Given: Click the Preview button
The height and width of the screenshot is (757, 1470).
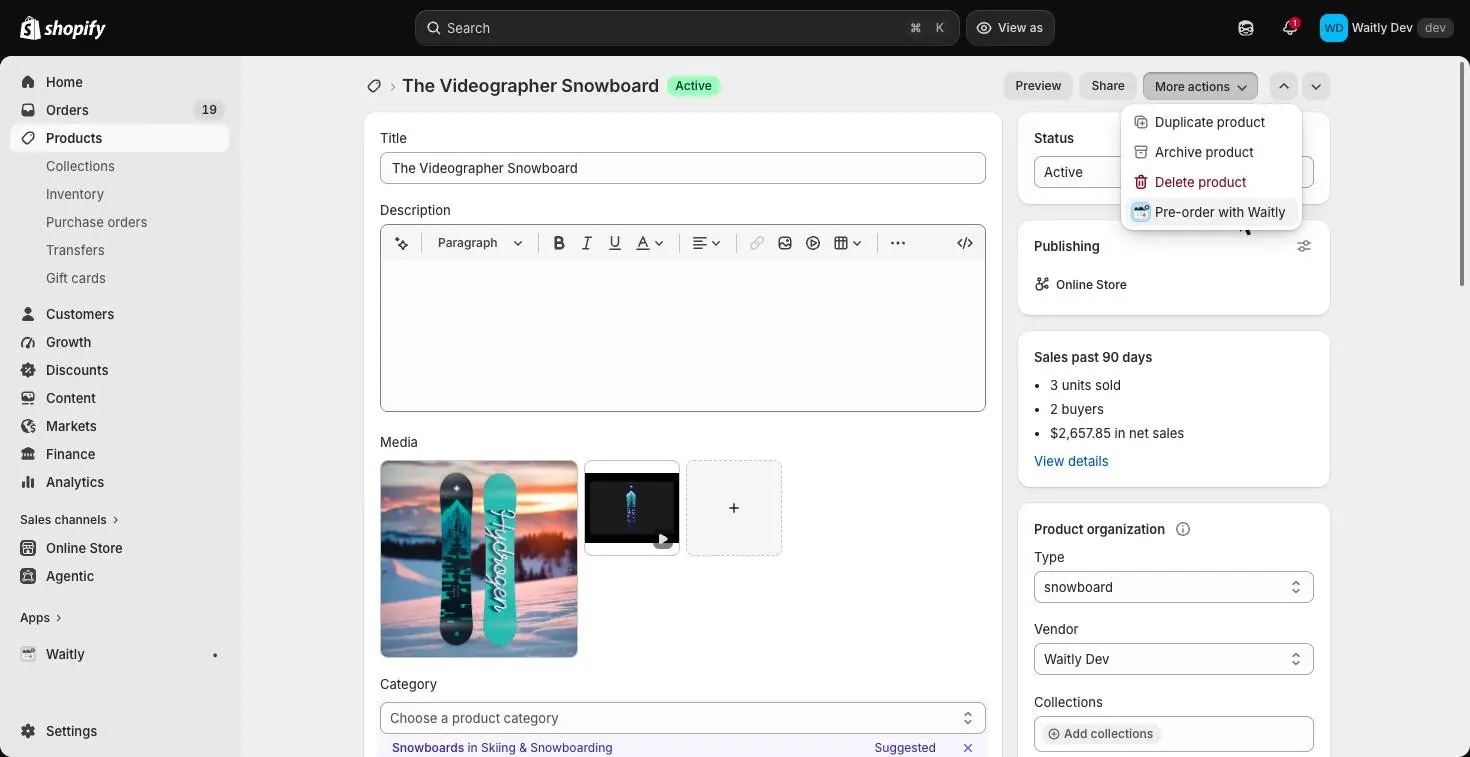Looking at the screenshot, I should point(1038,86).
